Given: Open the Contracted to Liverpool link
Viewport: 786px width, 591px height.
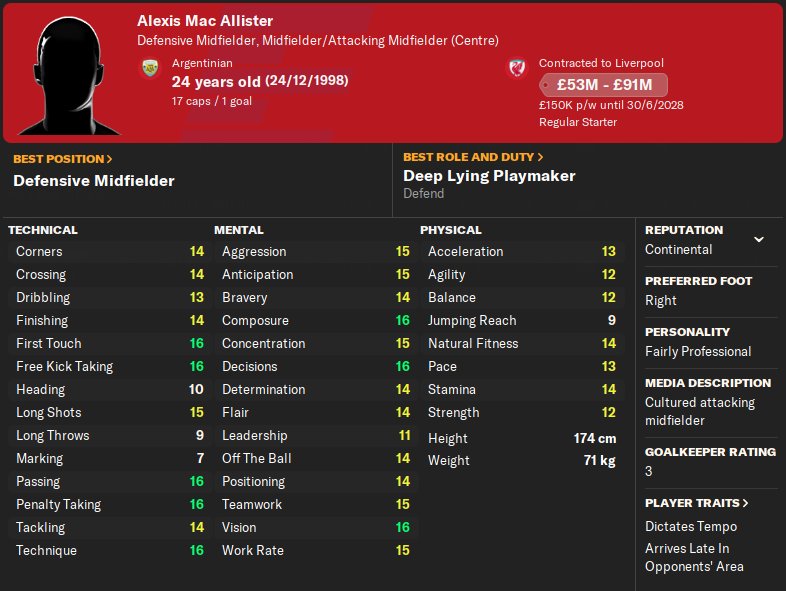Looking at the screenshot, I should point(601,63).
